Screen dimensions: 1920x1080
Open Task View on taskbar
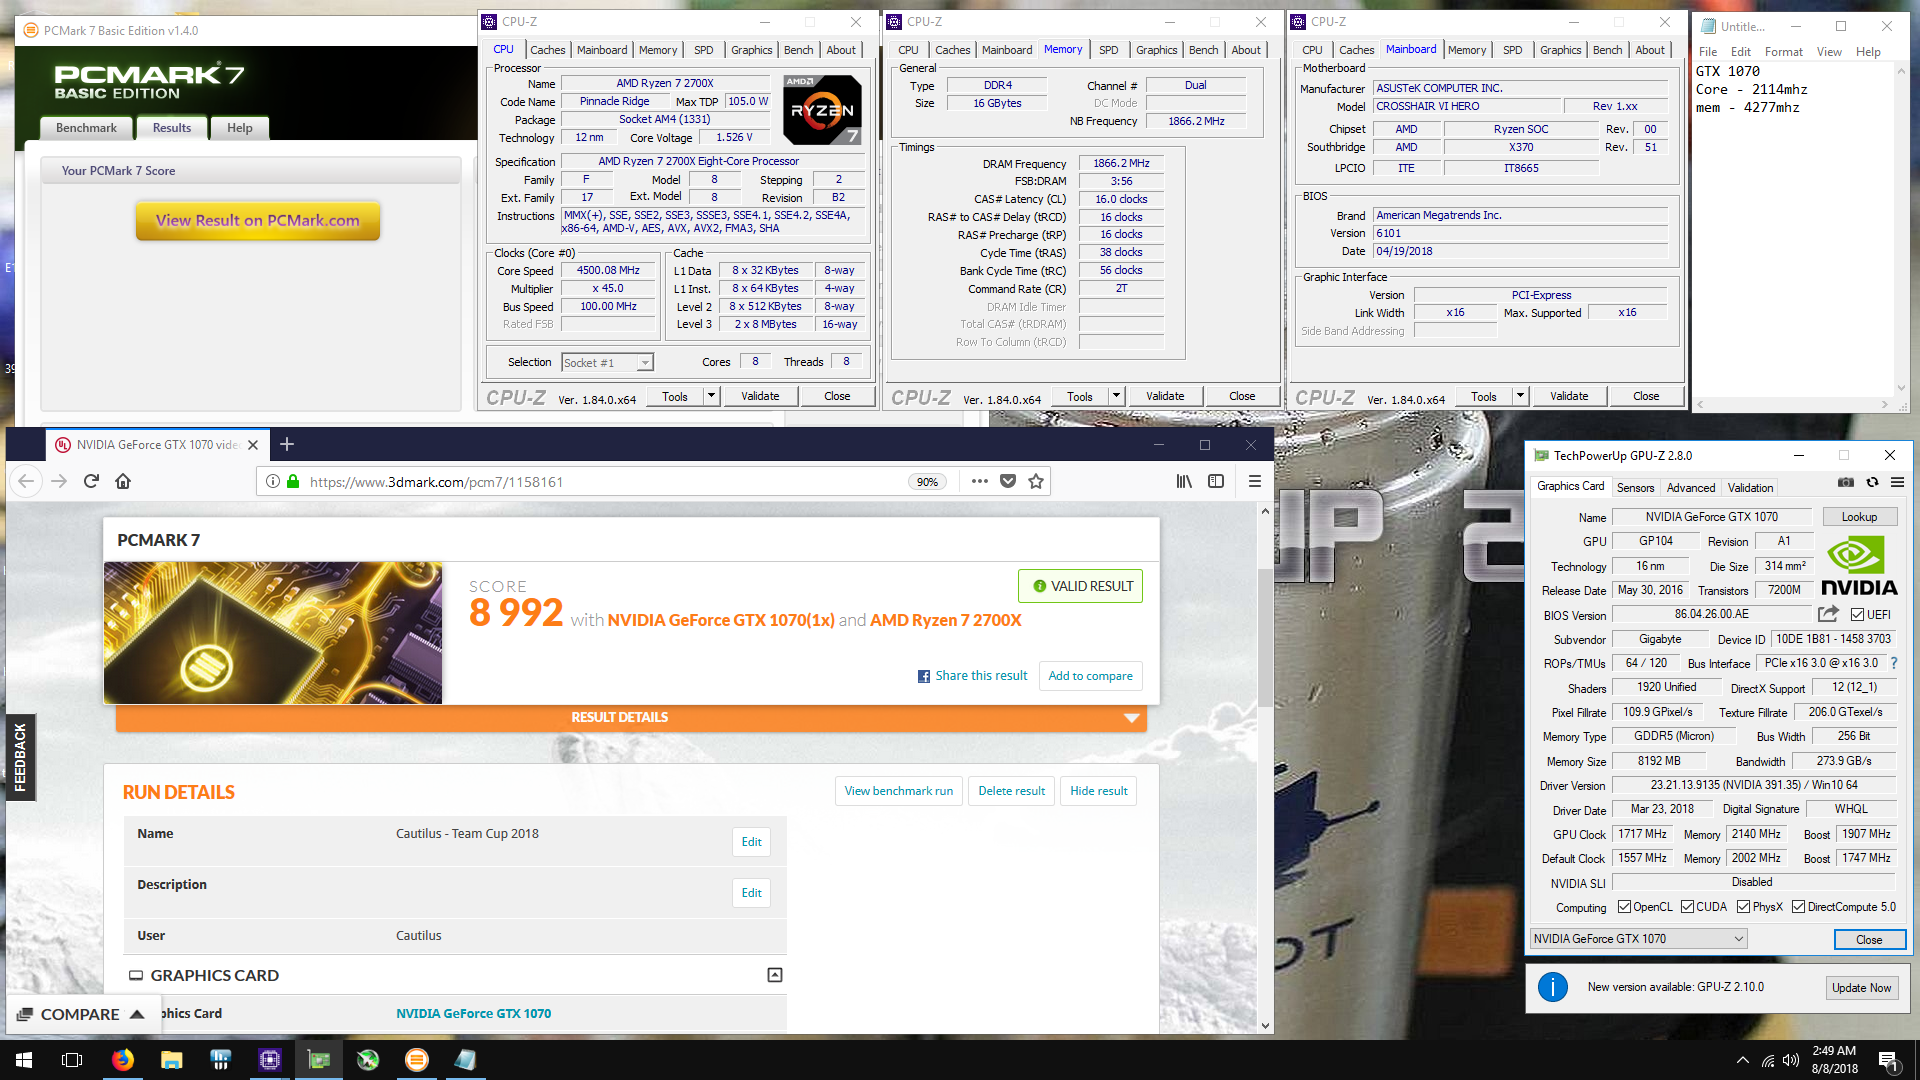click(72, 1060)
